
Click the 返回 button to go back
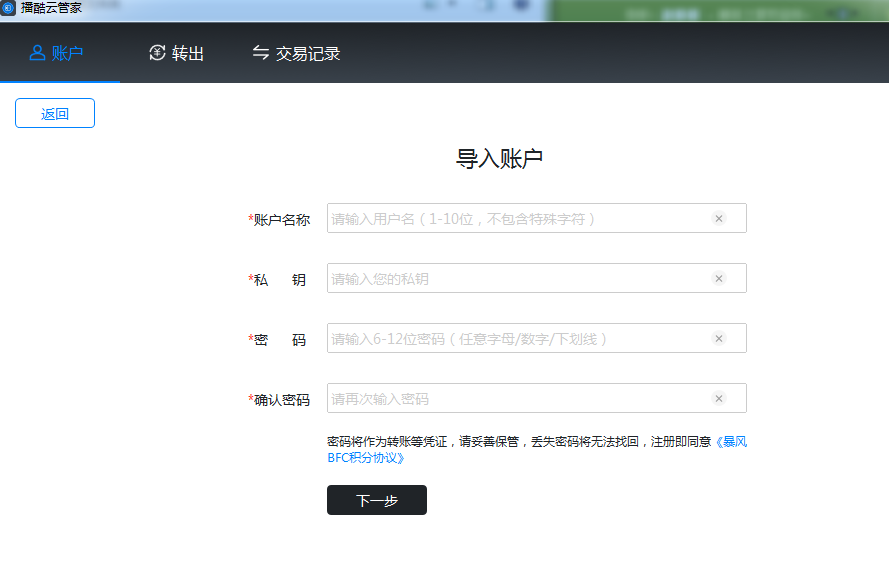pyautogui.click(x=55, y=114)
